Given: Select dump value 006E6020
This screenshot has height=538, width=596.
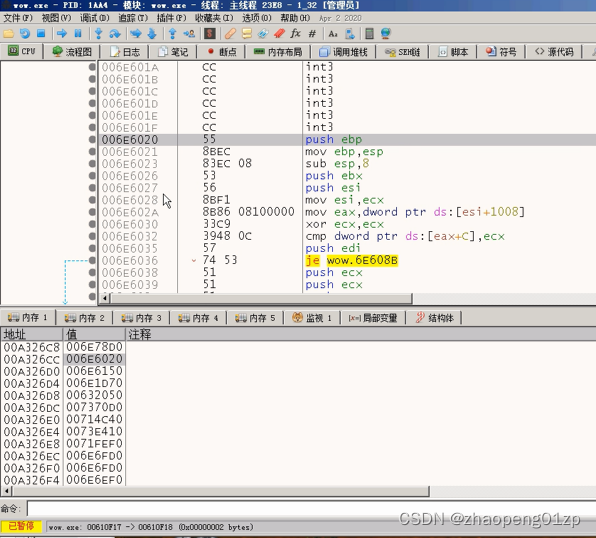Looking at the screenshot, I should 94,359.
